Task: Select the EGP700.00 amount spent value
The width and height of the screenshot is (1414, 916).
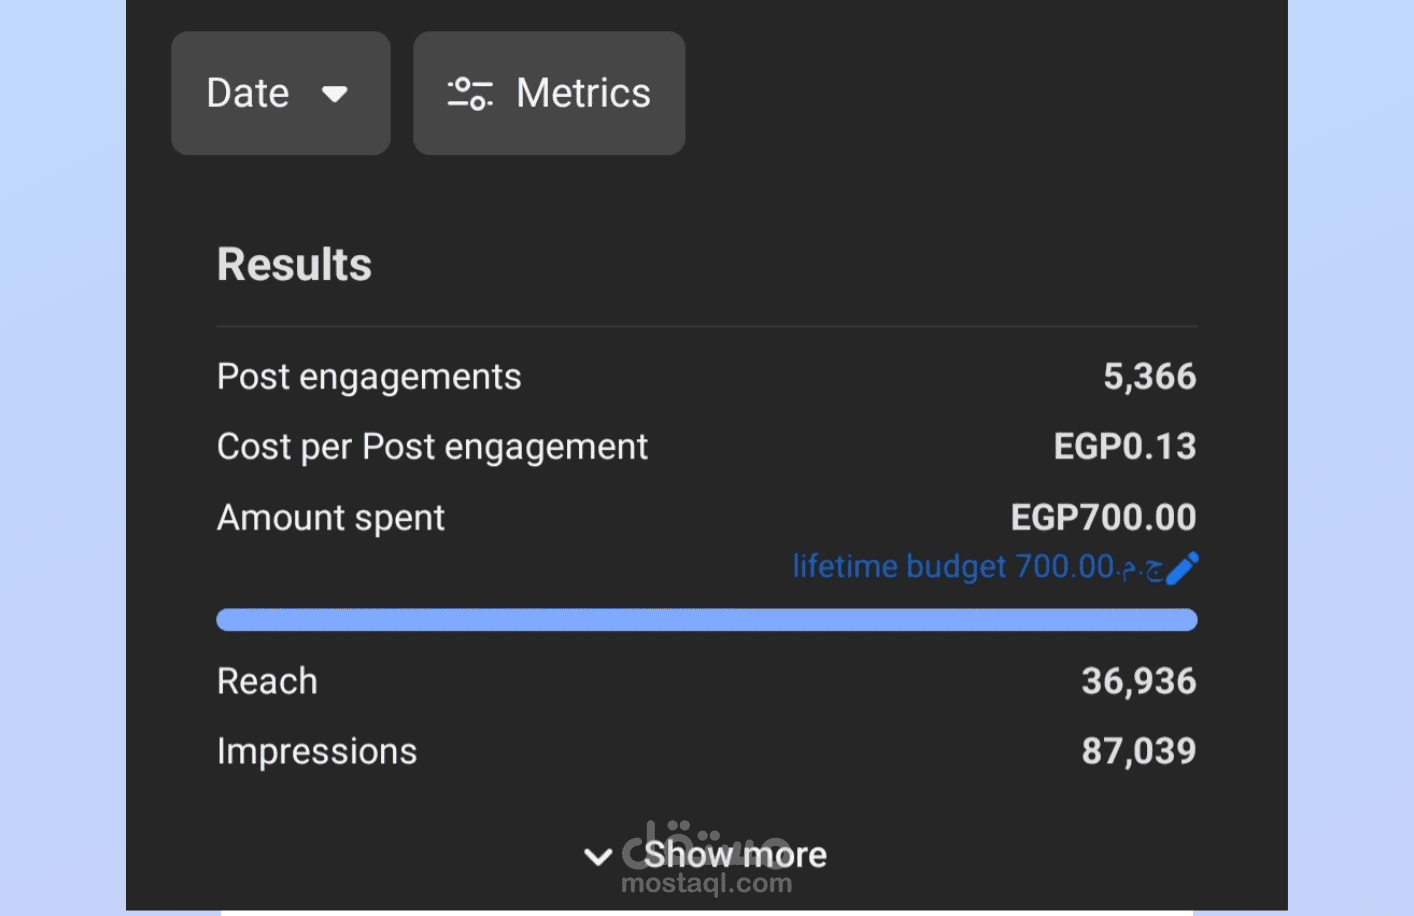Action: pyautogui.click(x=1103, y=518)
